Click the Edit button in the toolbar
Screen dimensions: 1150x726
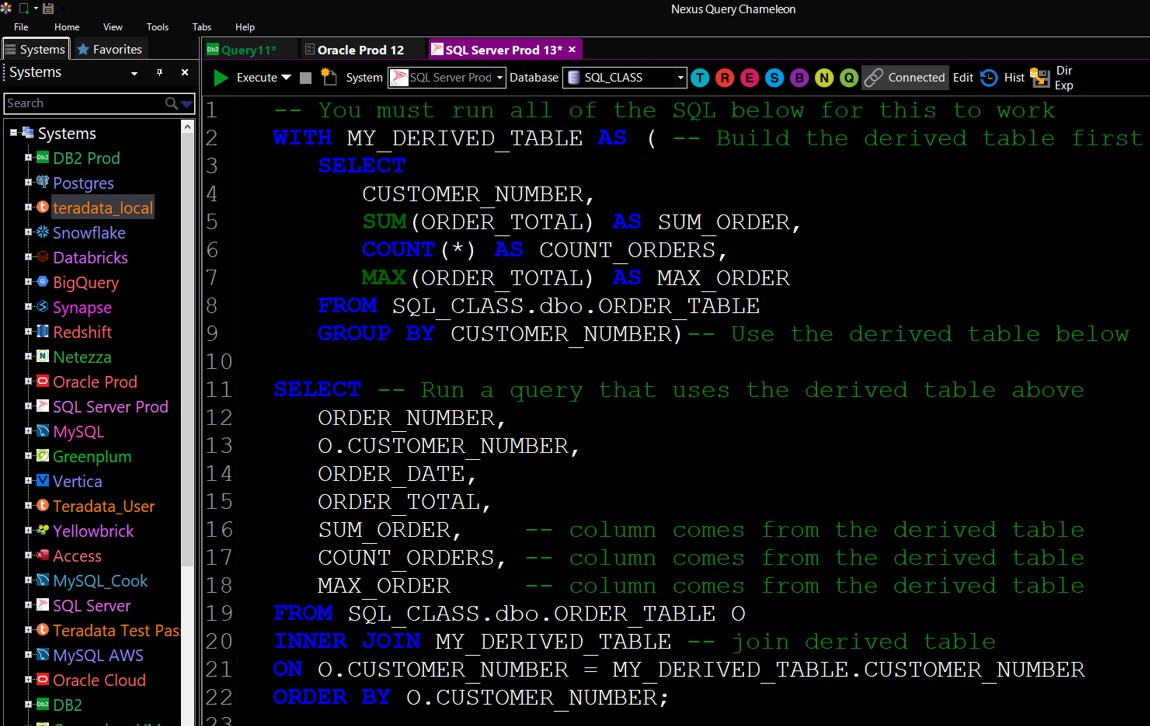pyautogui.click(x=963, y=78)
